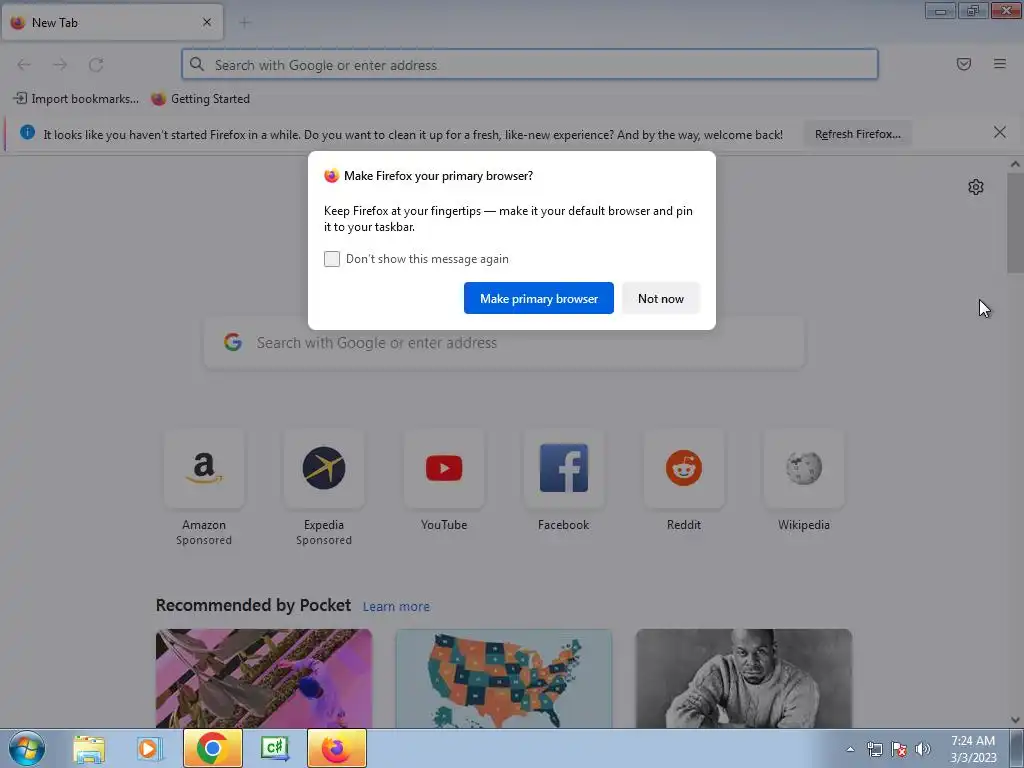Open Windows Explorer from the taskbar
The height and width of the screenshot is (768, 1024).
pyautogui.click(x=89, y=748)
